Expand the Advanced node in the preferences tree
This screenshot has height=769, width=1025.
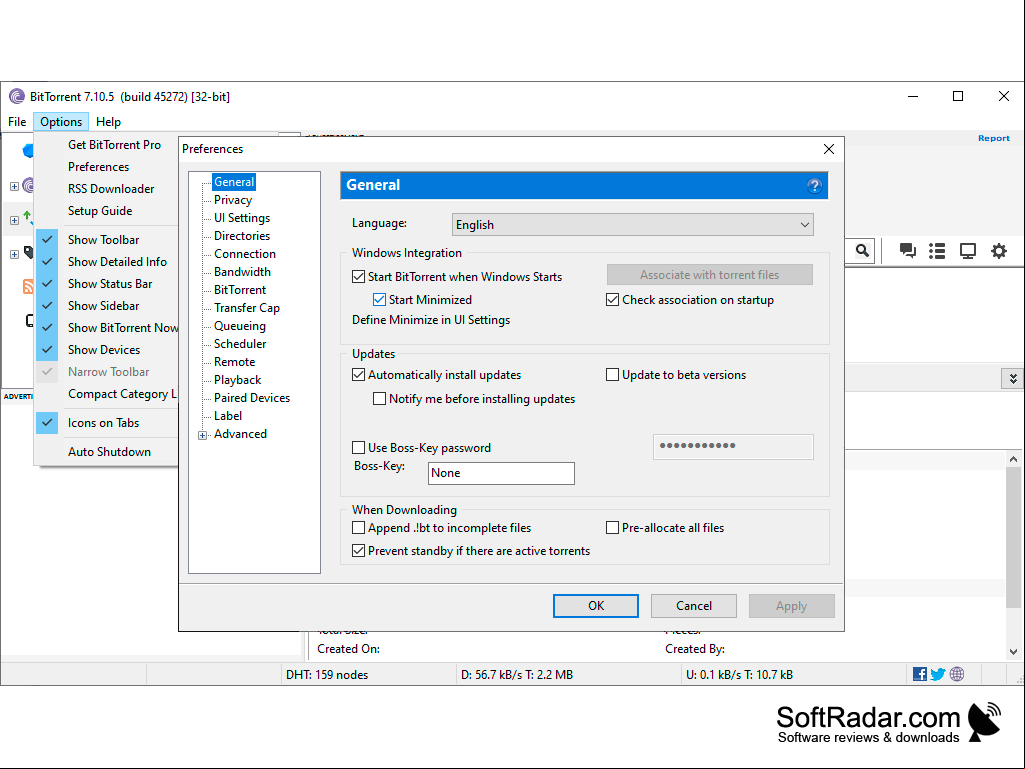click(203, 436)
